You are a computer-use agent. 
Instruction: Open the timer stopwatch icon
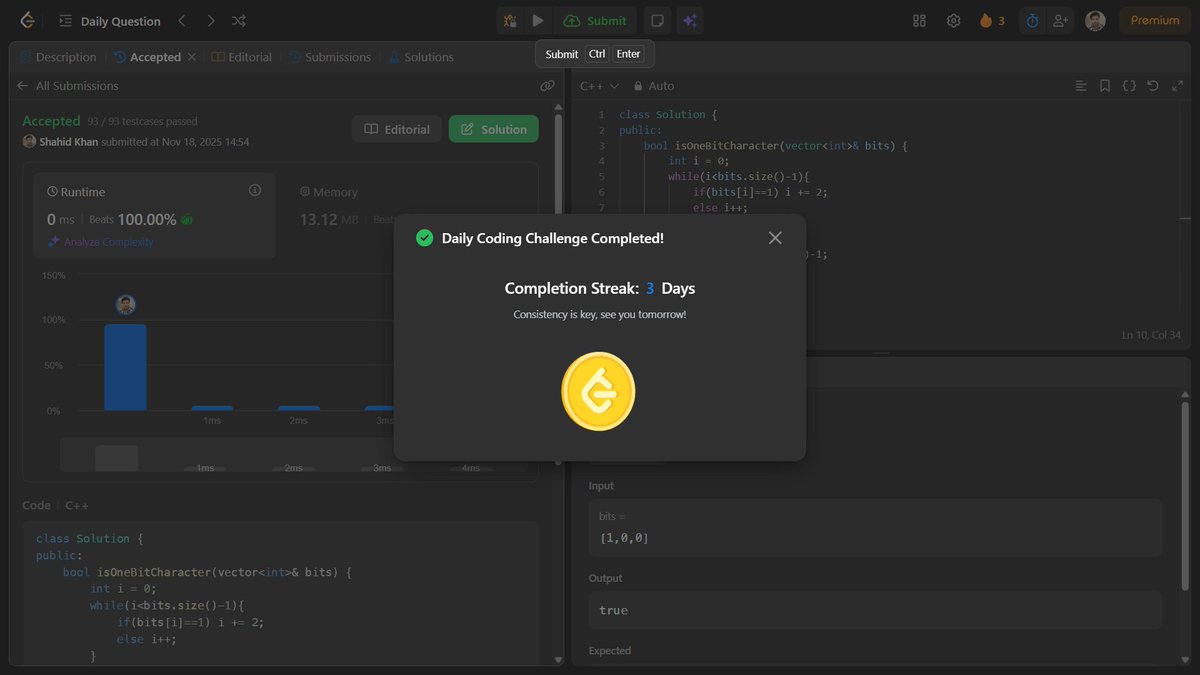point(1031,20)
